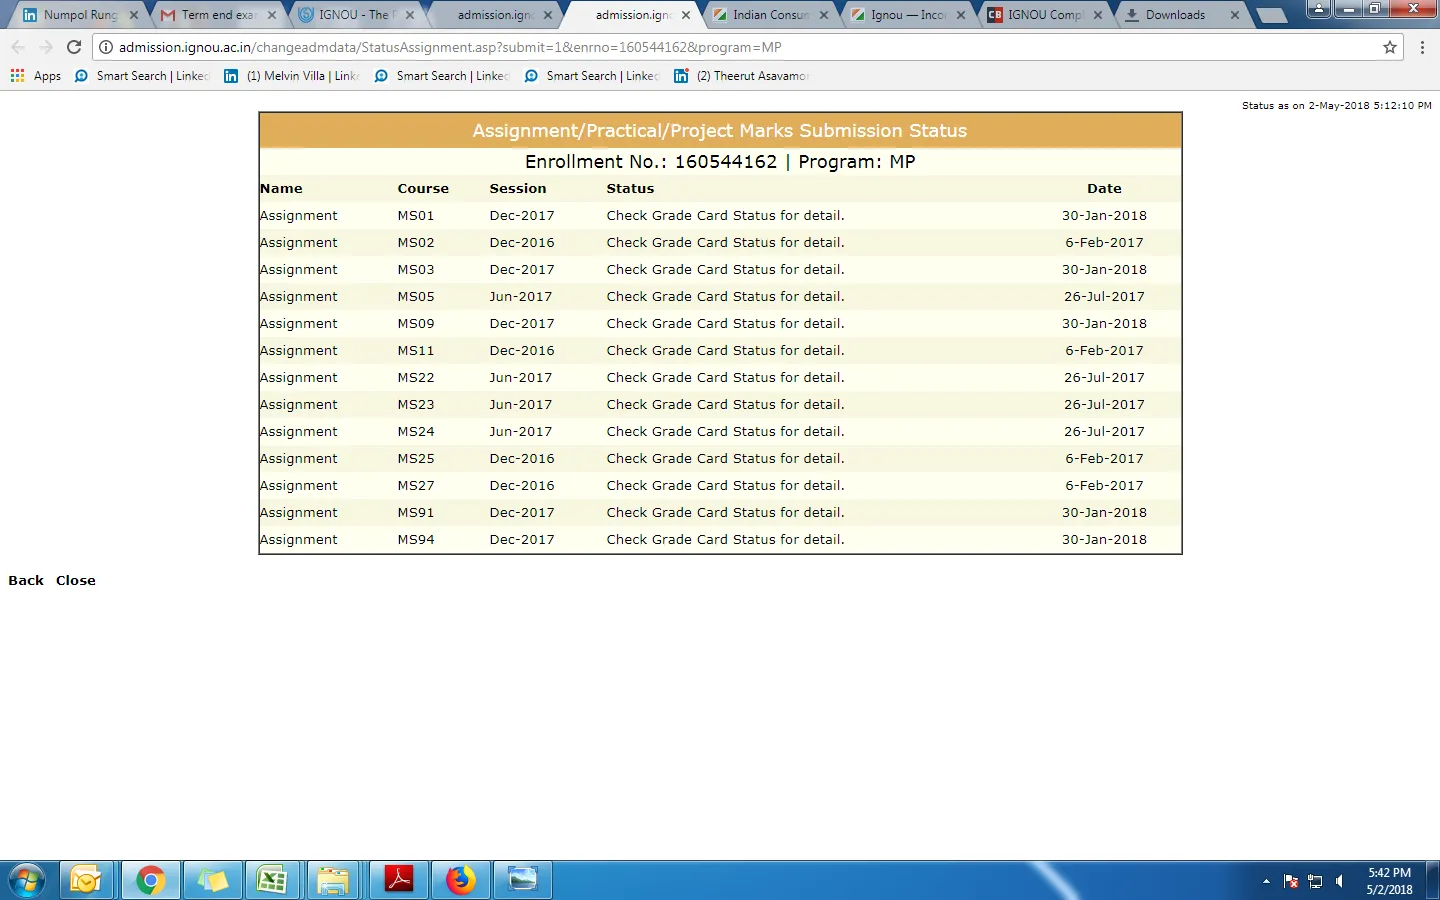
Task: Show hidden system tray icons
Action: click(x=1266, y=881)
